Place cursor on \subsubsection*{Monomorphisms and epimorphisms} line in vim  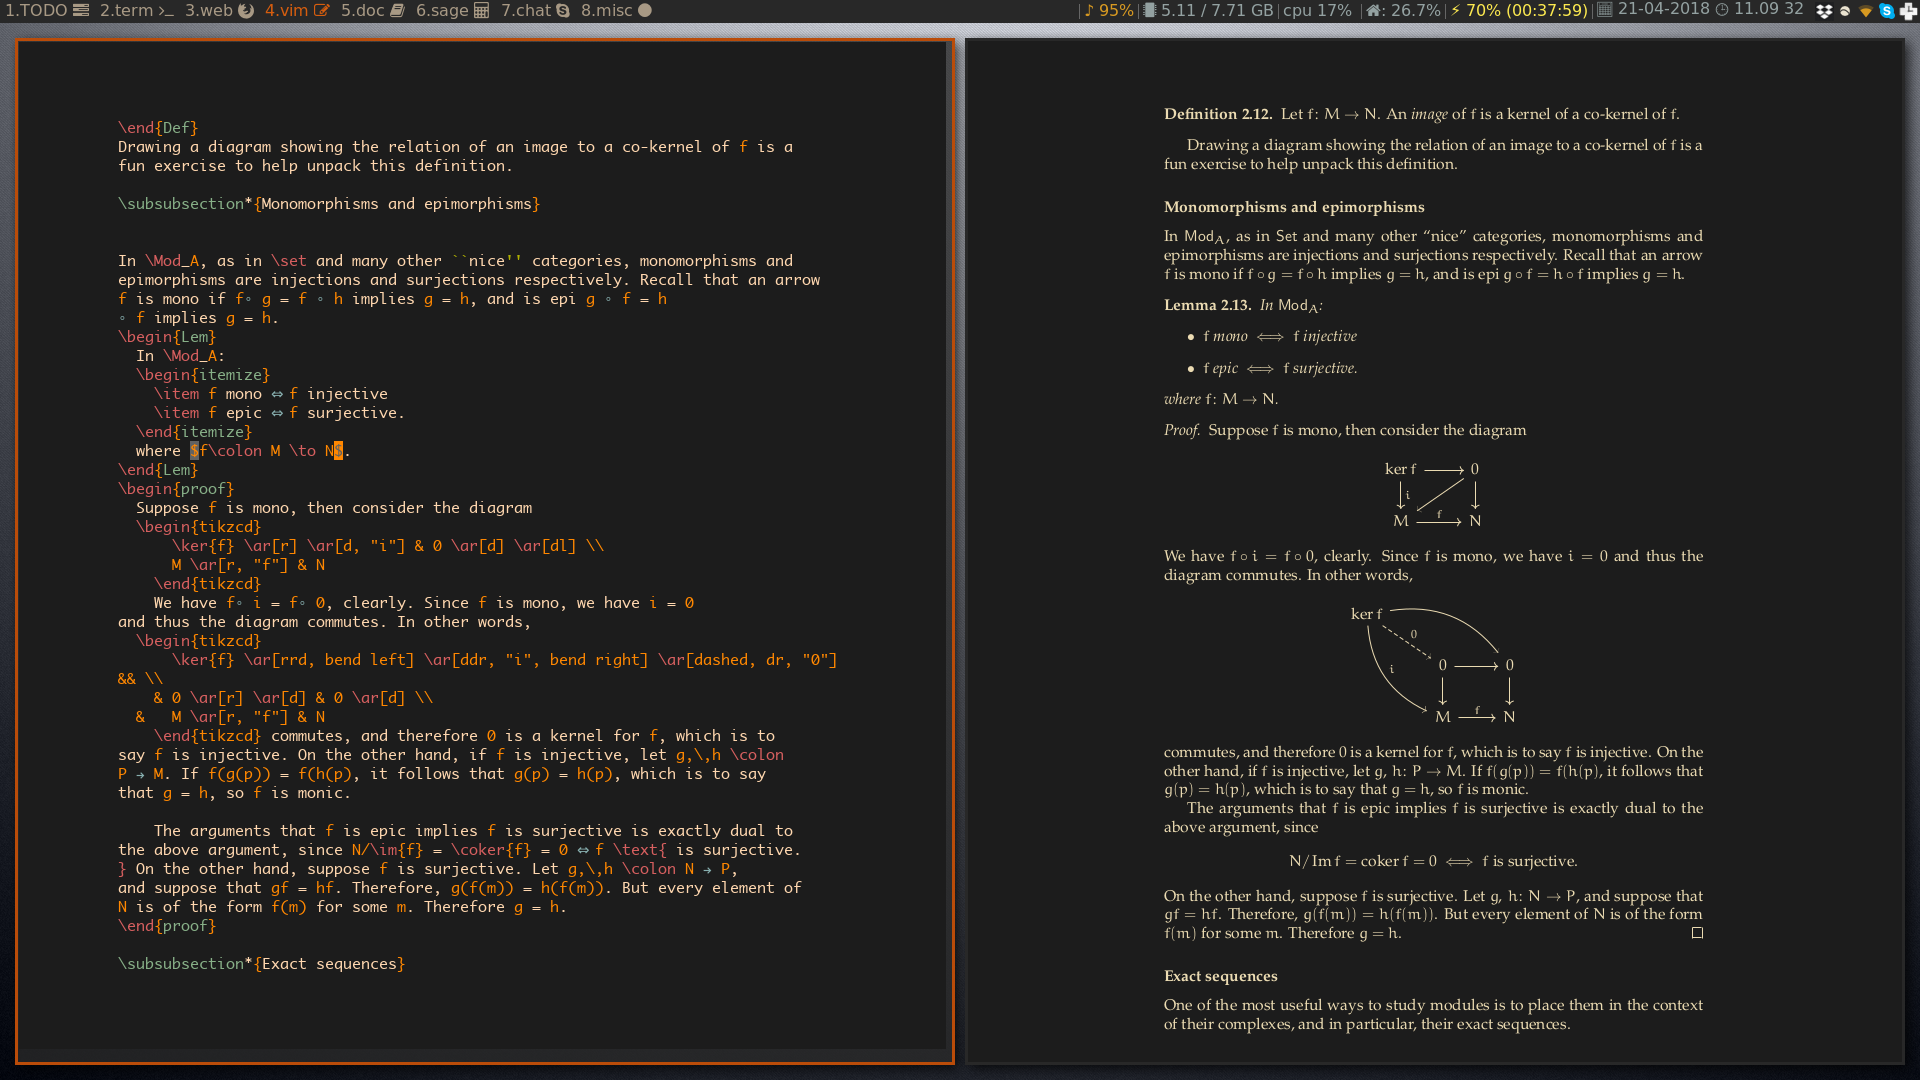(x=329, y=204)
